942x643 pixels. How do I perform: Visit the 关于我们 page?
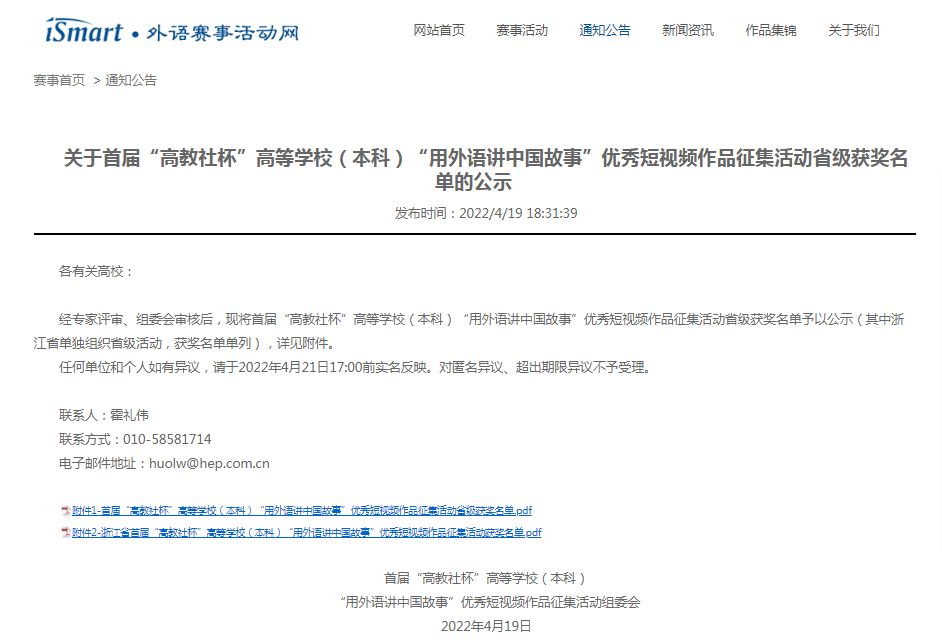[x=854, y=30]
